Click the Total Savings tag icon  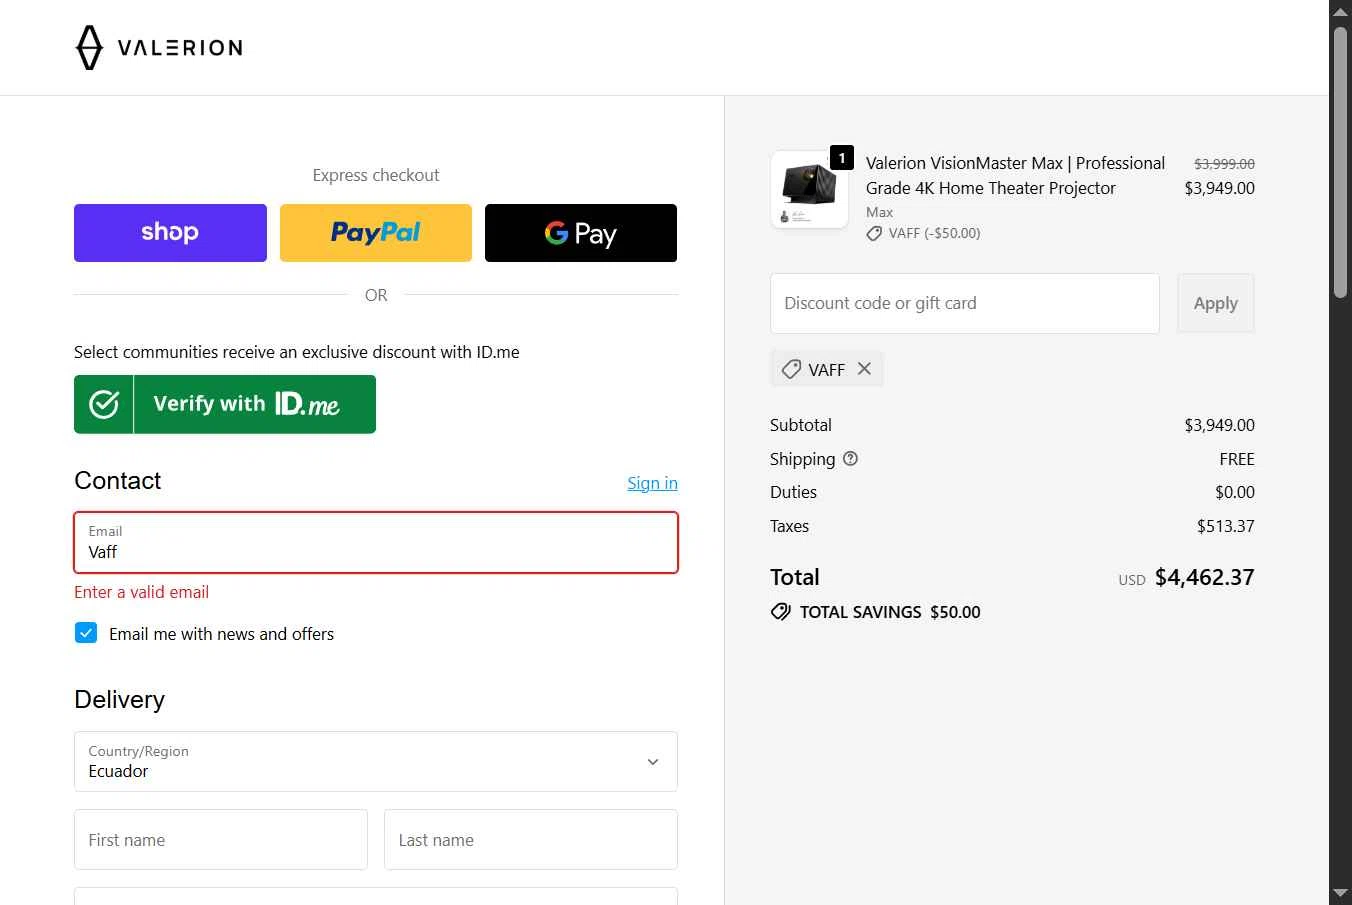781,612
